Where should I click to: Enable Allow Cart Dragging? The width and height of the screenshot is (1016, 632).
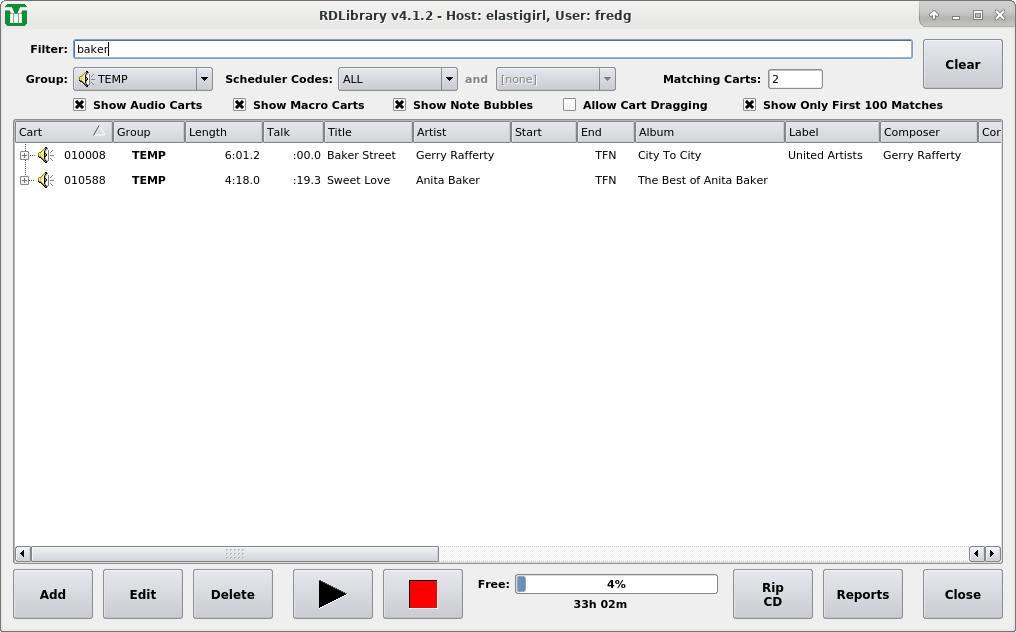pos(570,105)
